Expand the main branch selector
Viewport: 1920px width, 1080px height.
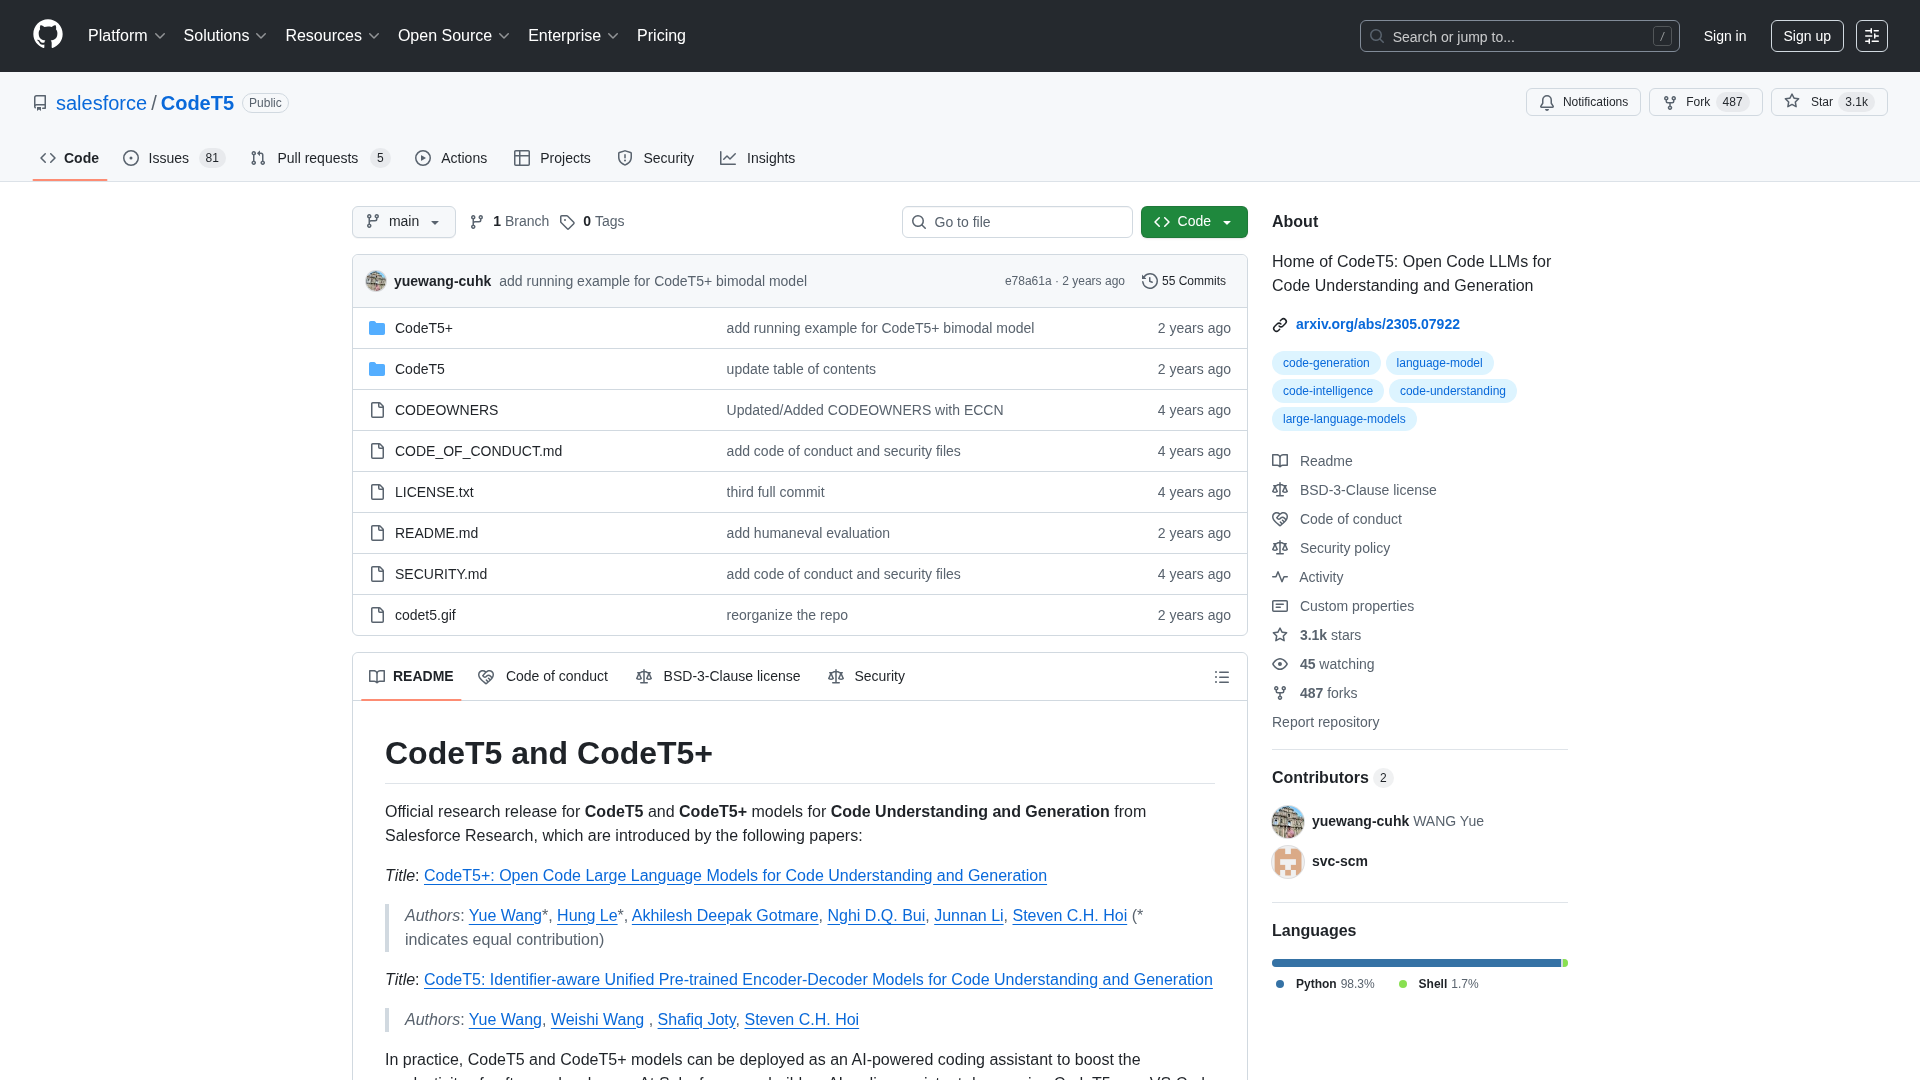[x=403, y=221]
